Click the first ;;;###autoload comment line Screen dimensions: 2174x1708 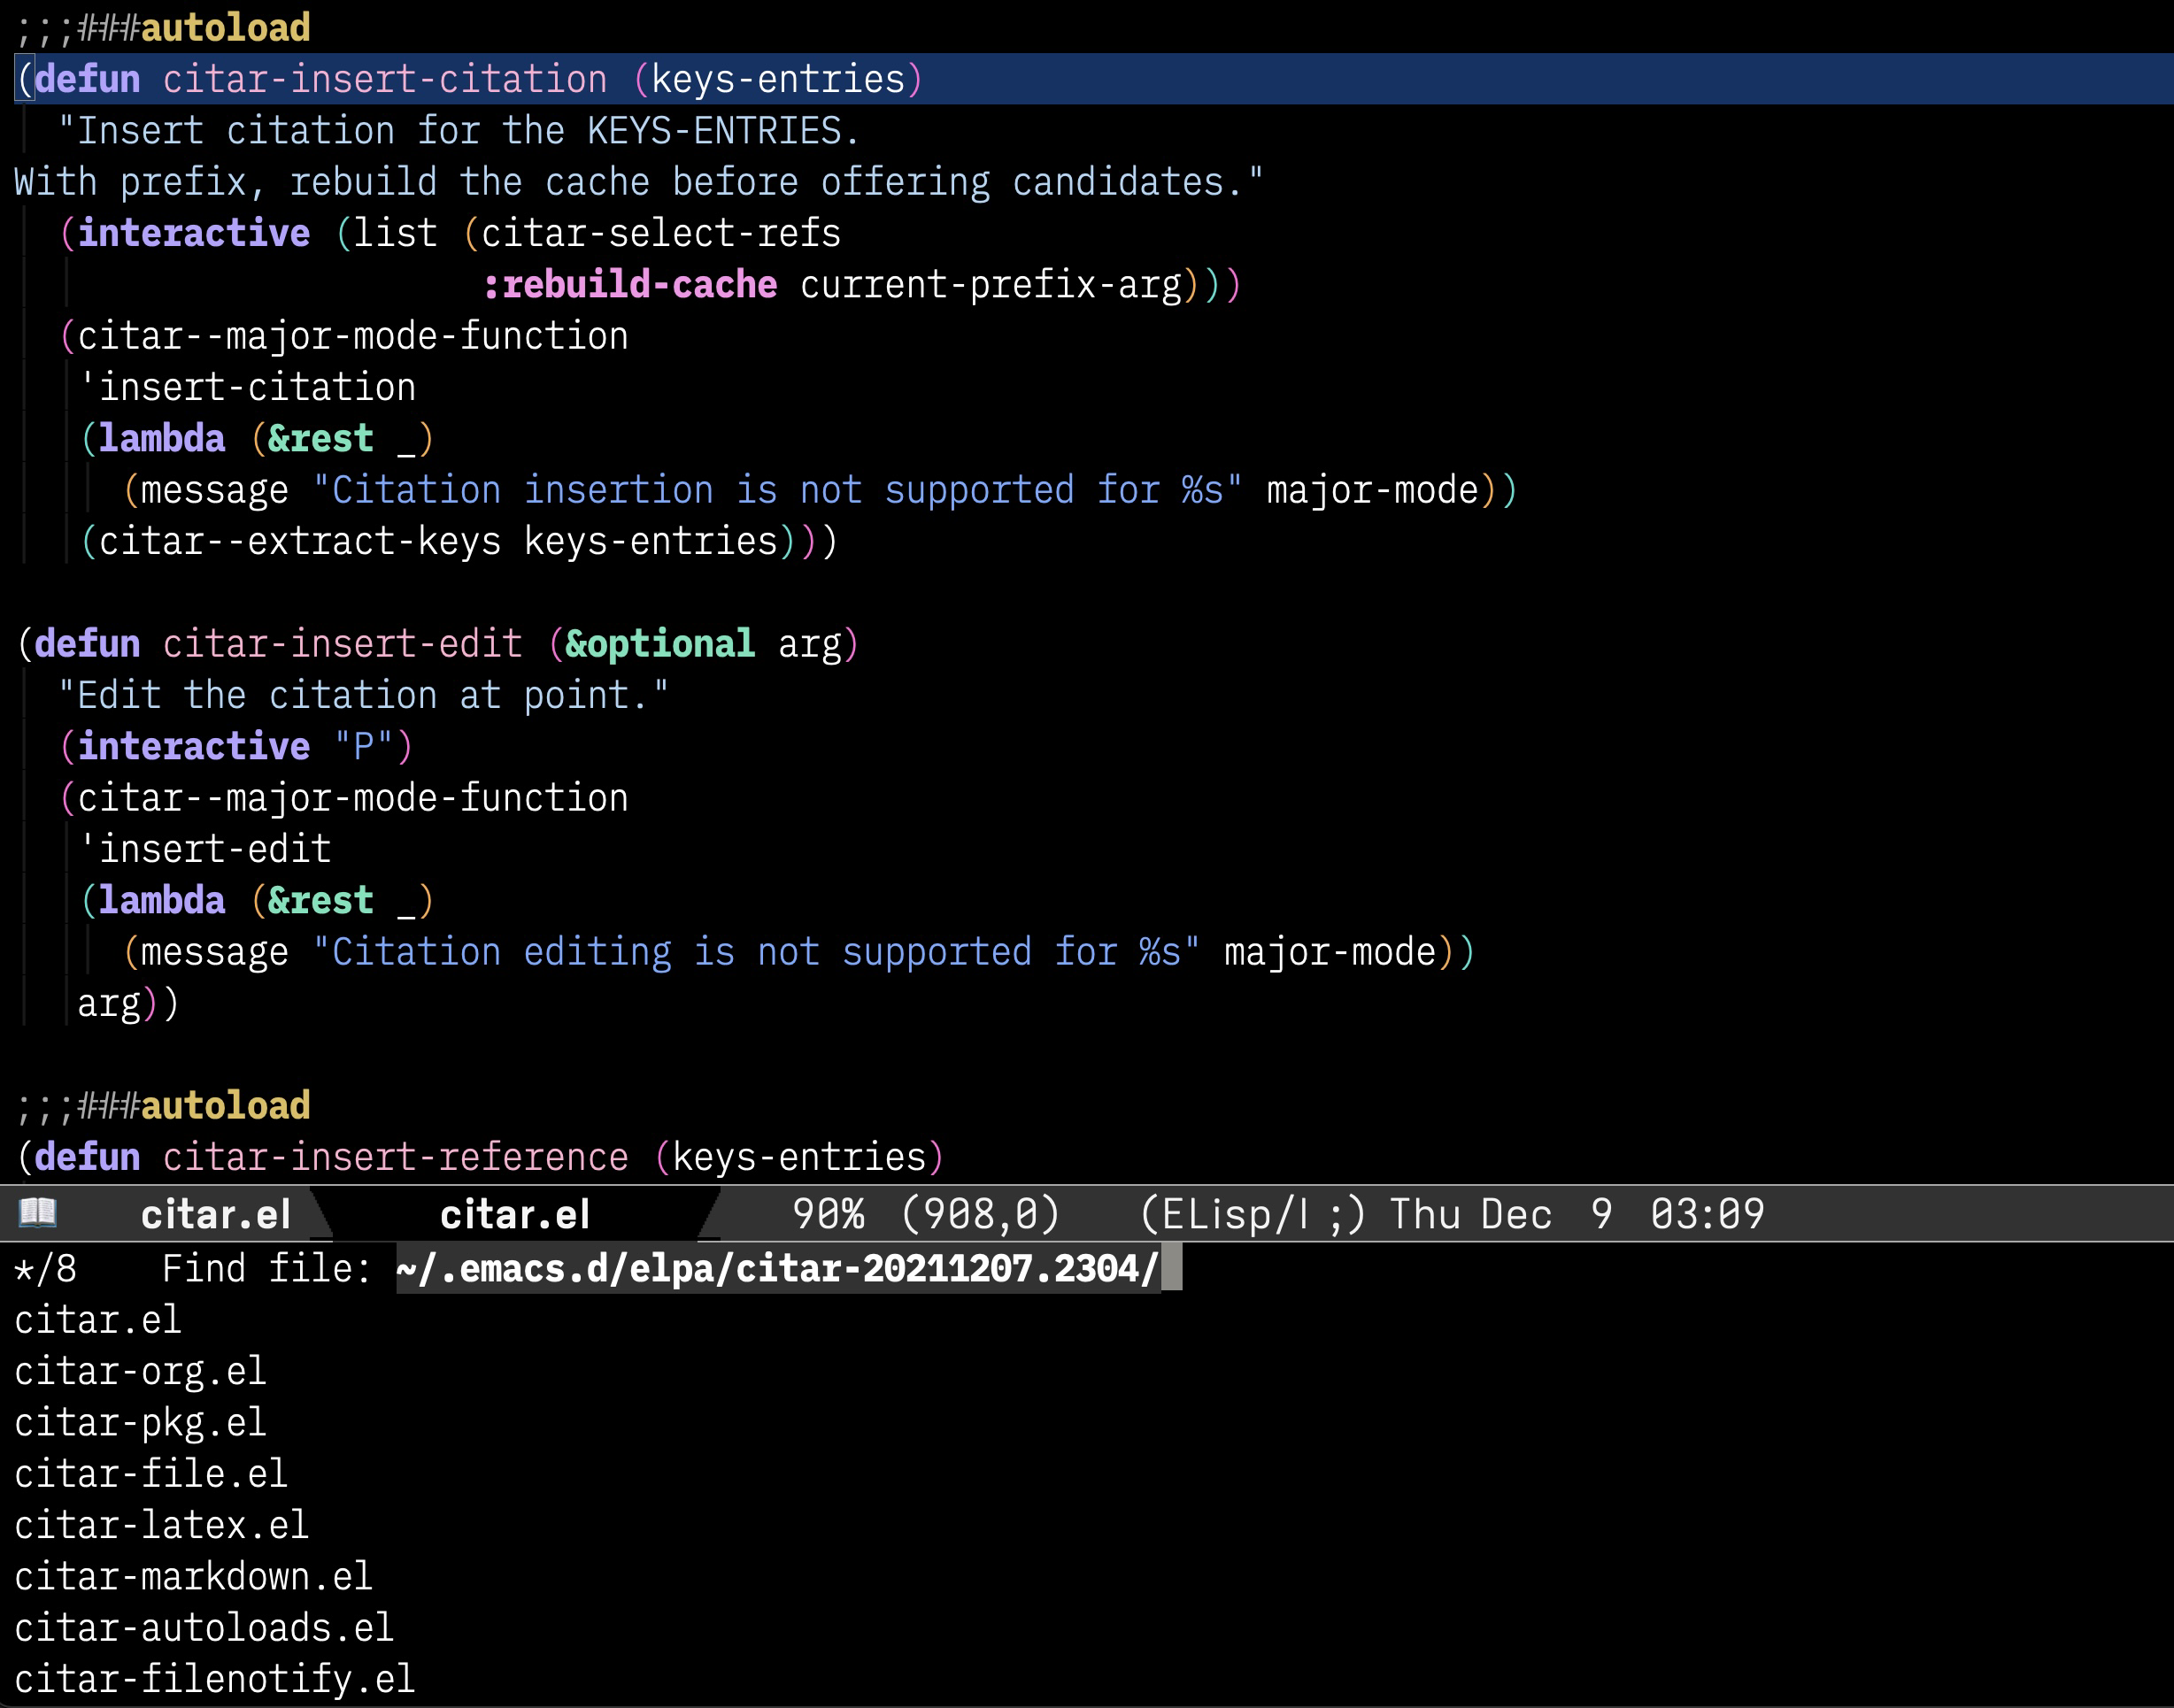pos(163,27)
